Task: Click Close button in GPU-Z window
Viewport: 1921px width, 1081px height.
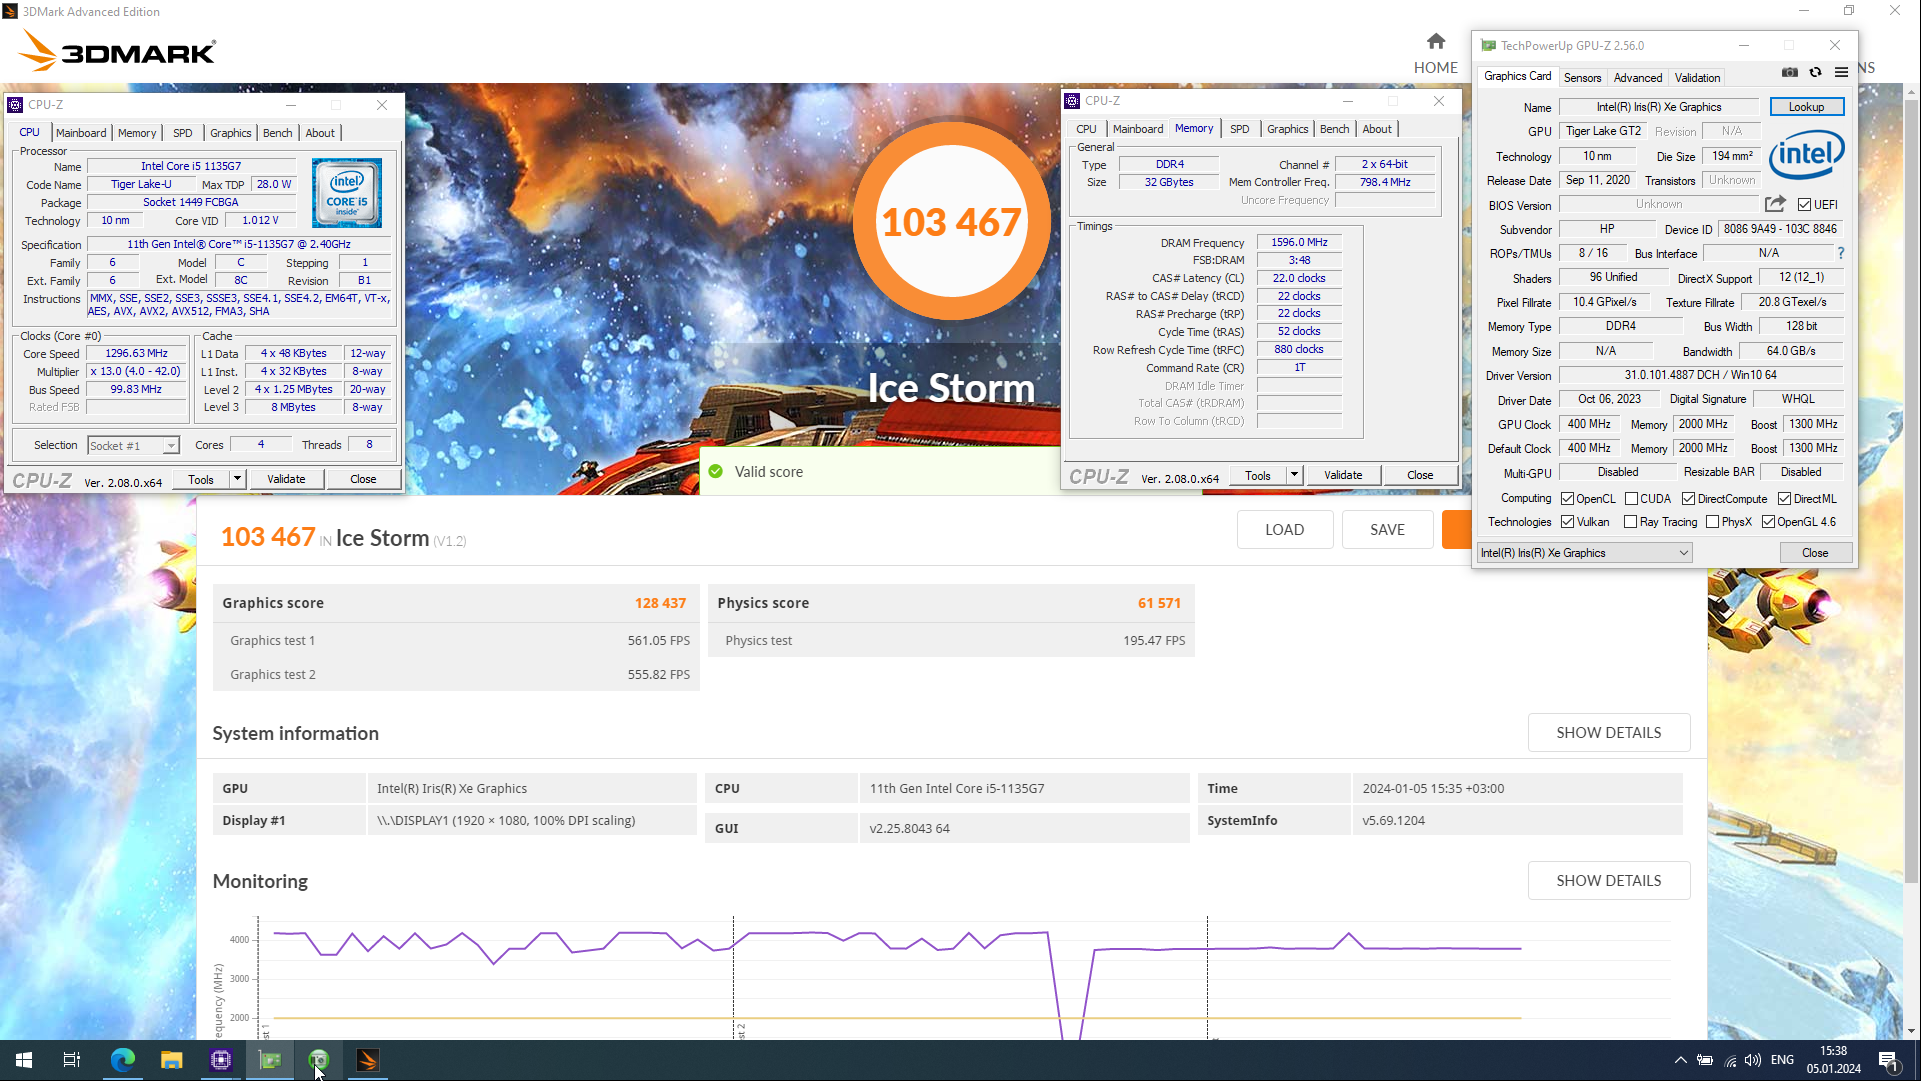Action: tap(1815, 553)
